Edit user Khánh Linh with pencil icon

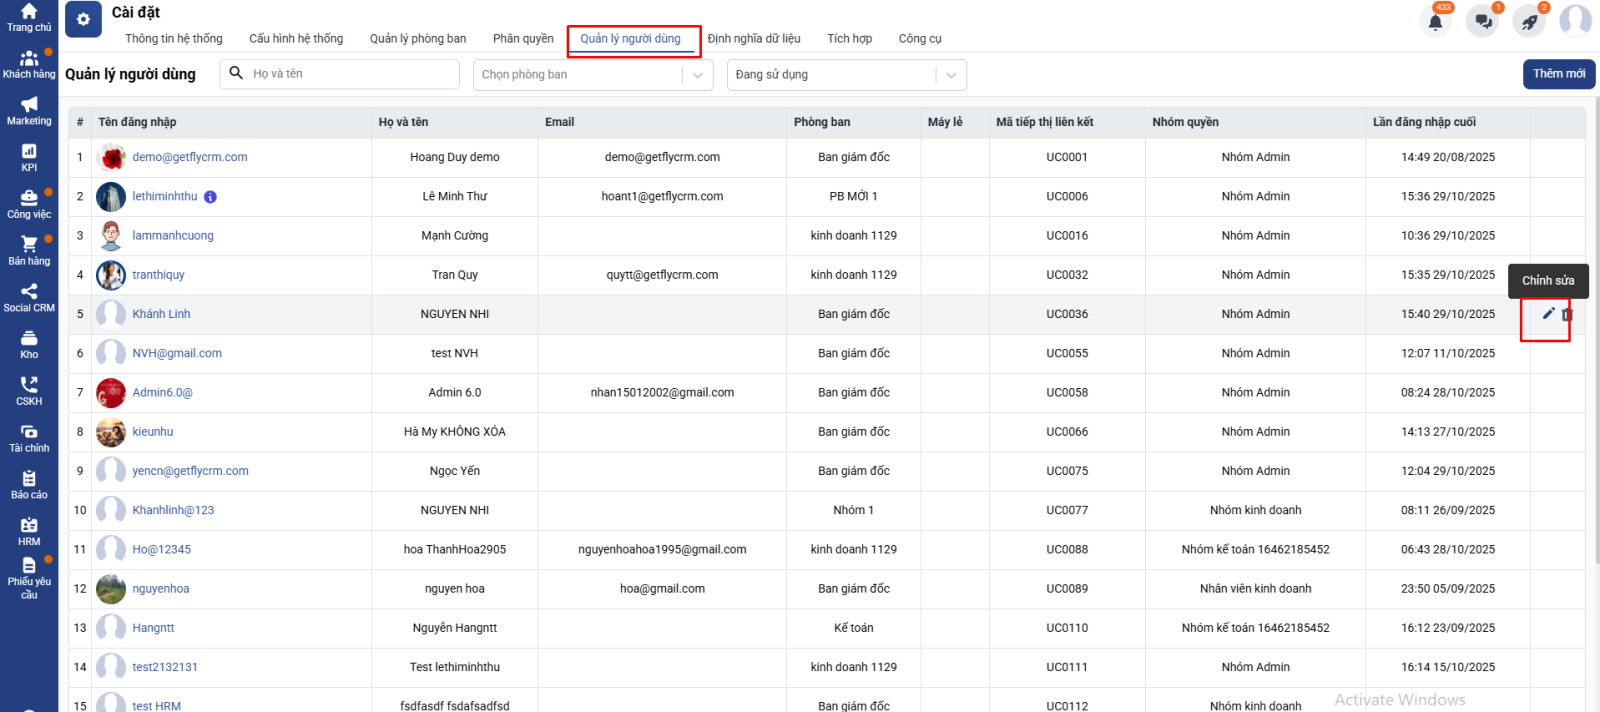(1548, 314)
